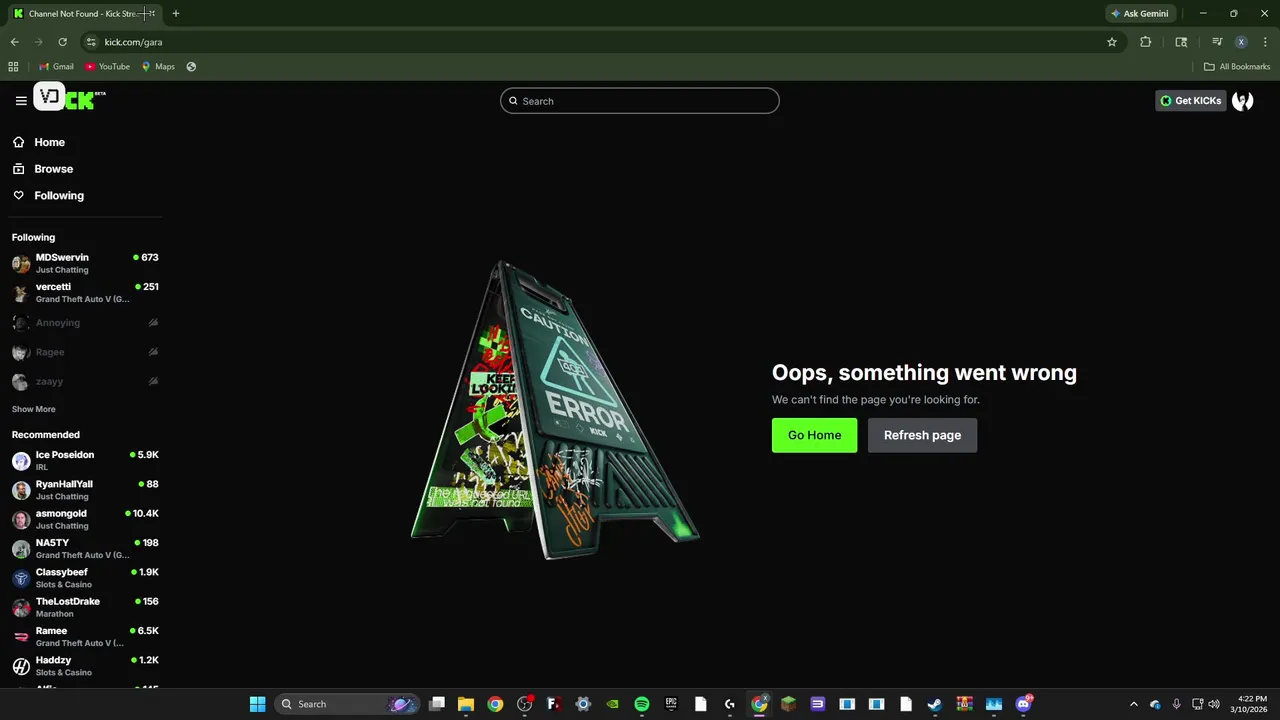Image resolution: width=1280 pixels, height=720 pixels.
Task: Open Chrome three-dot menu
Action: 1264,42
